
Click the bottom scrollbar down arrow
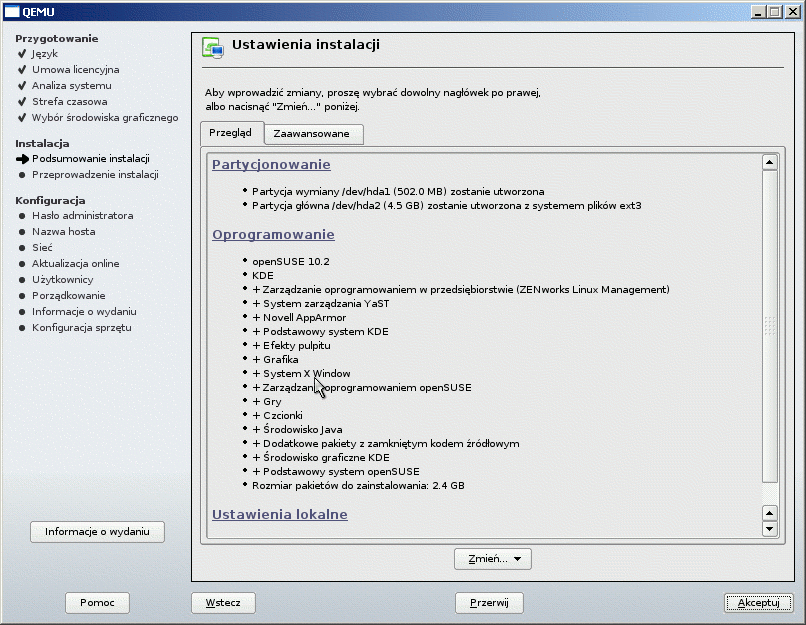[769, 528]
